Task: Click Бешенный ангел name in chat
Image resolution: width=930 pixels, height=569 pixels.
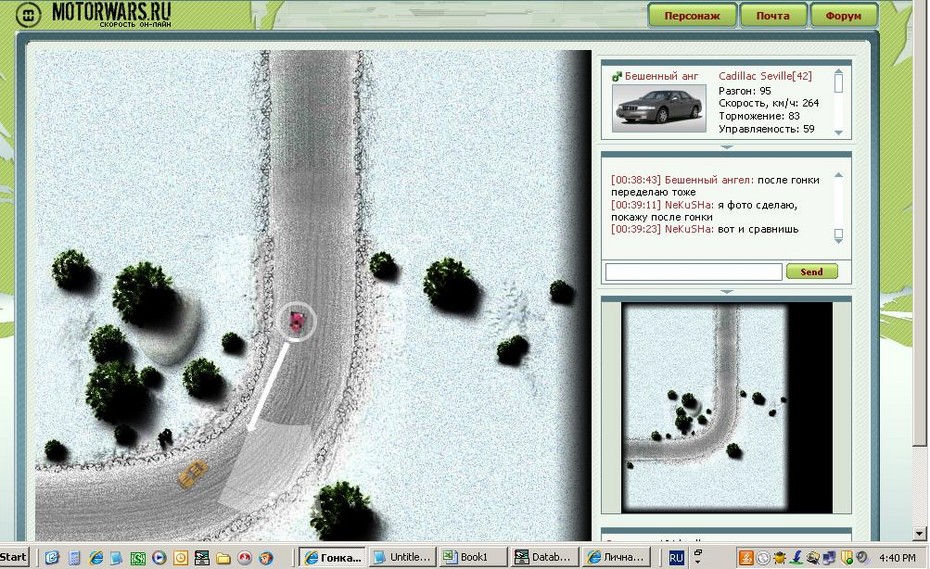Action: click(x=709, y=180)
